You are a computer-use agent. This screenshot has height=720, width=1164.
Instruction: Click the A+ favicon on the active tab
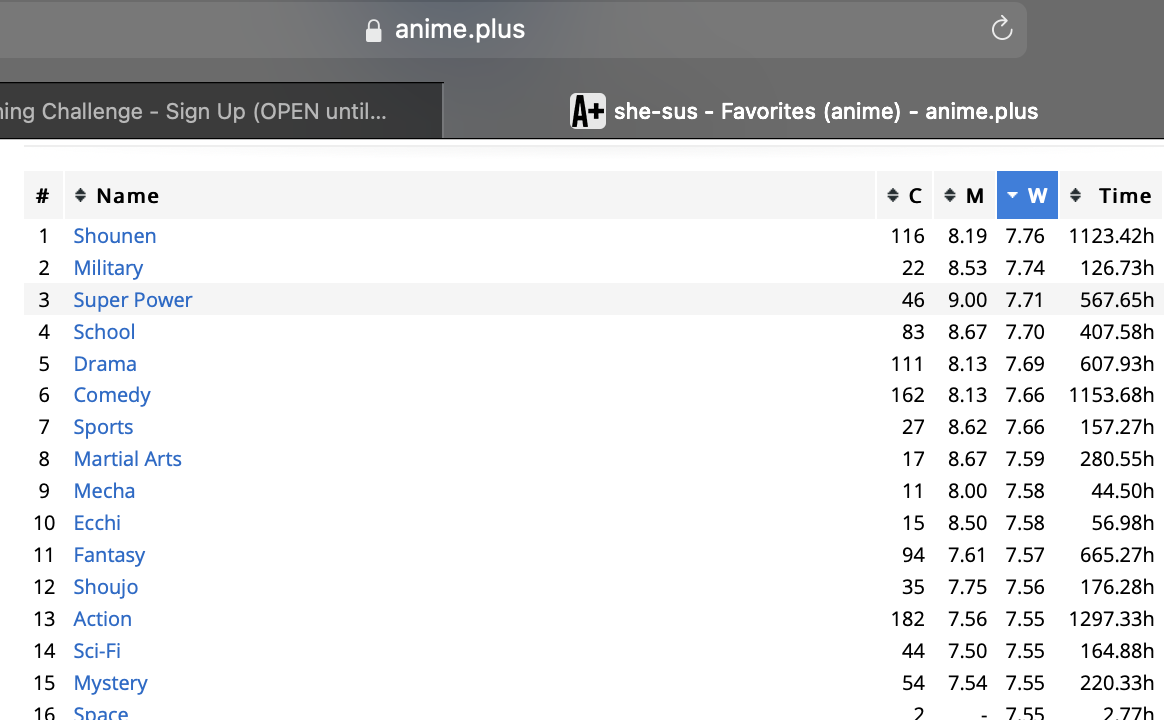[x=587, y=111]
